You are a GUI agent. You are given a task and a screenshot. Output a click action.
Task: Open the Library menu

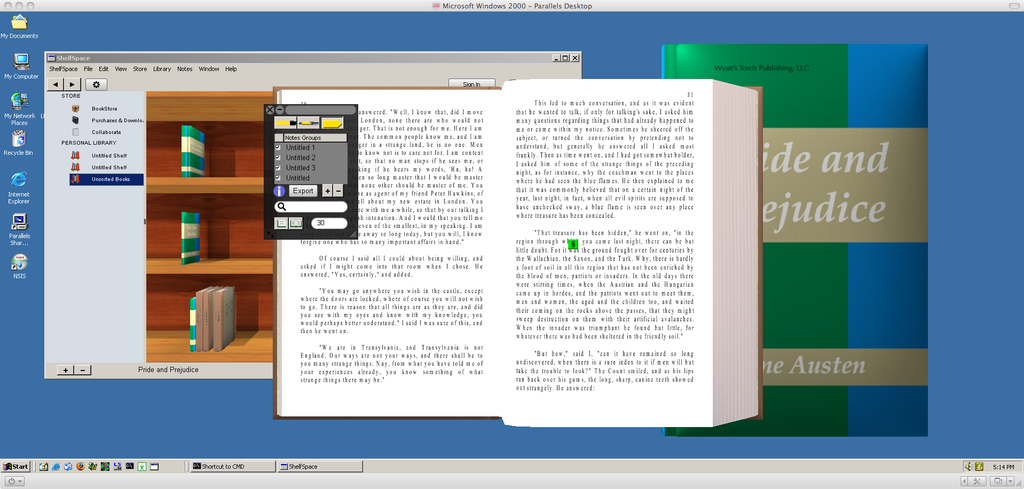pos(161,69)
